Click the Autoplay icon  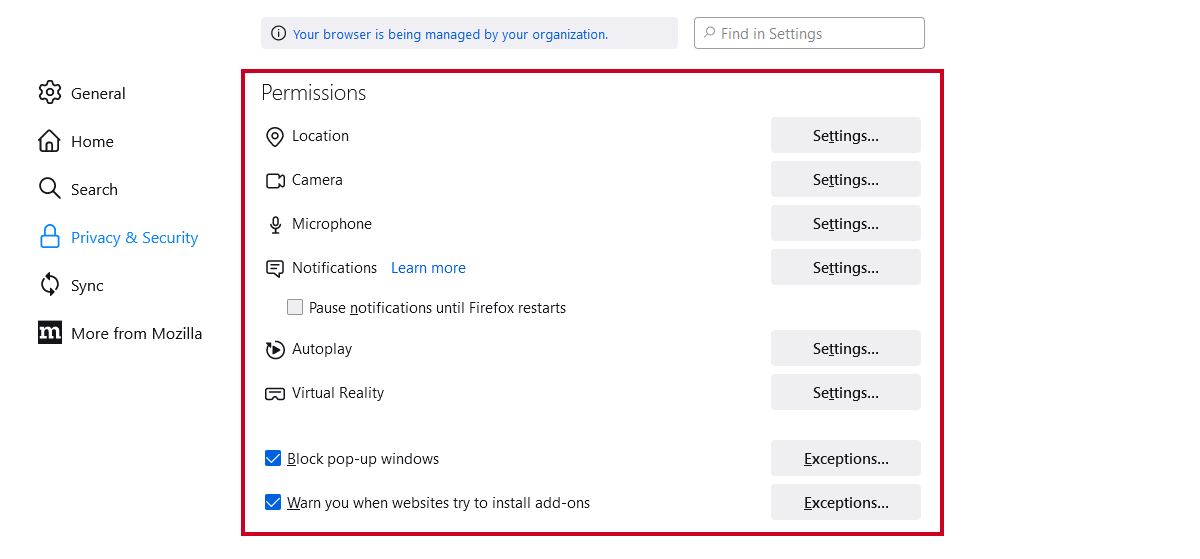point(275,350)
